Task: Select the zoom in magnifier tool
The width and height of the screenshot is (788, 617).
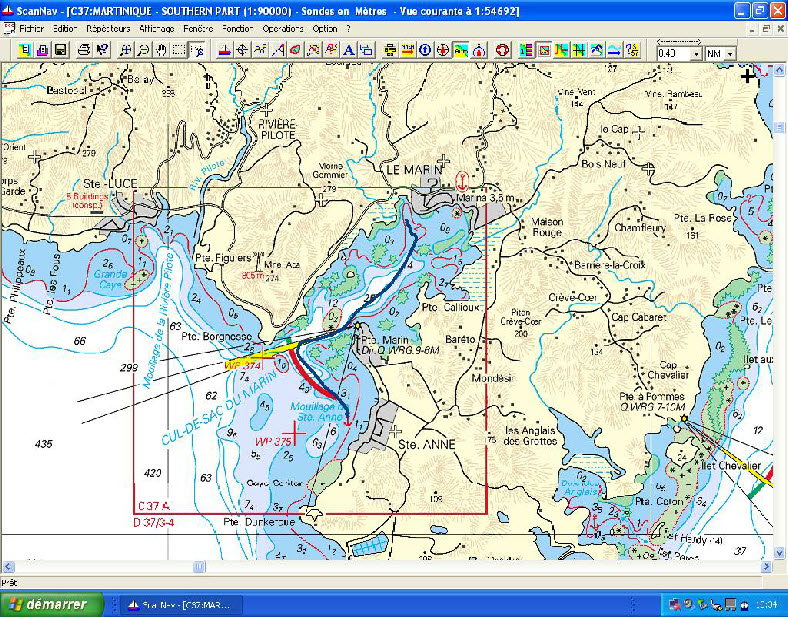Action: pyautogui.click(x=124, y=49)
